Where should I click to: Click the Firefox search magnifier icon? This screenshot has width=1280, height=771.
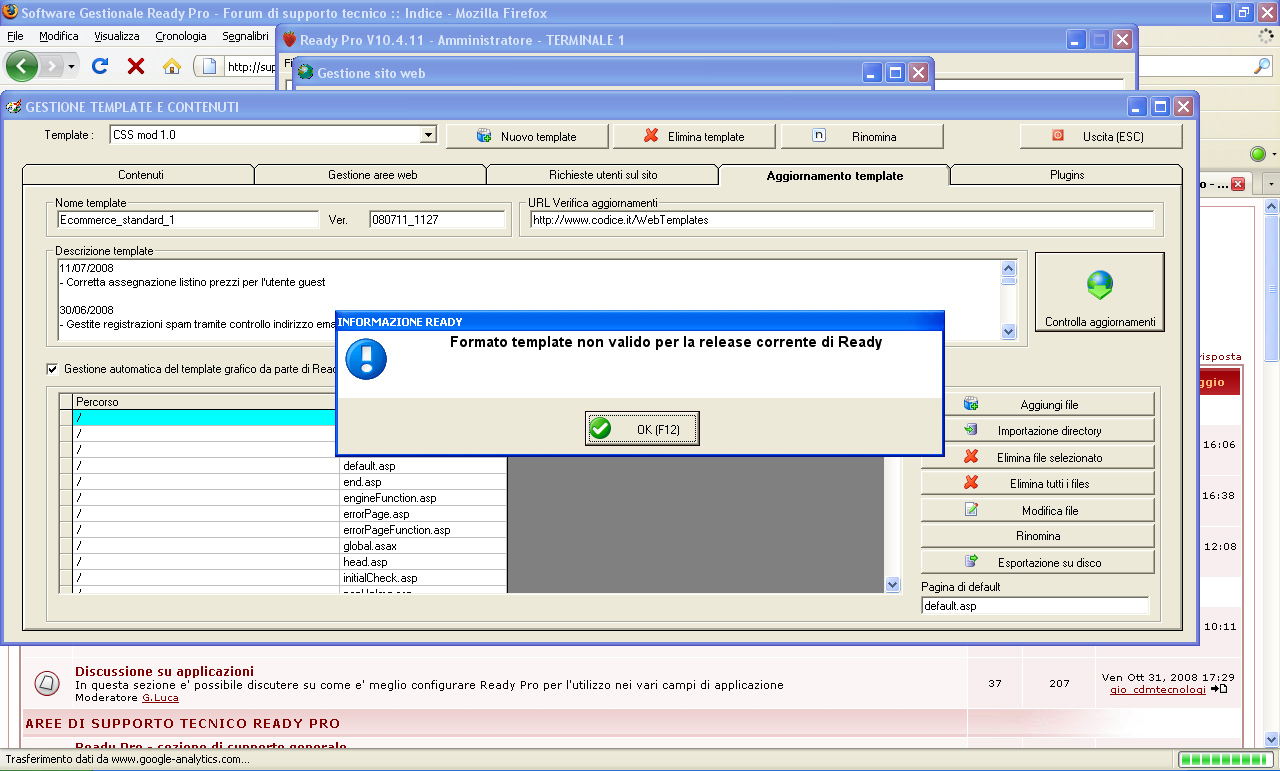pos(1263,66)
